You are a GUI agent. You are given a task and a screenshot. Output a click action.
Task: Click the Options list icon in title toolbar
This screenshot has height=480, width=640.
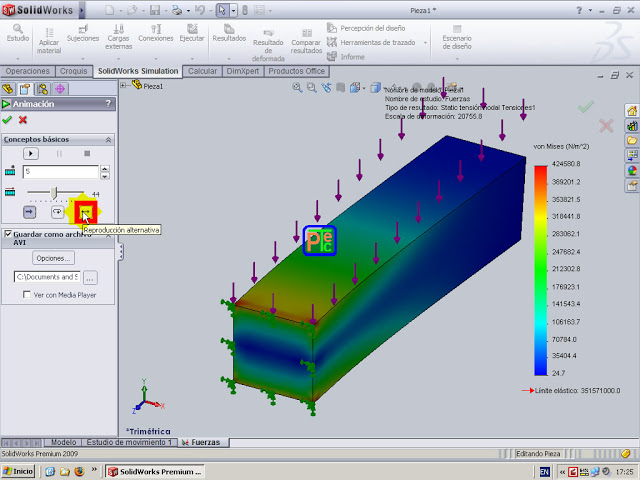point(260,10)
